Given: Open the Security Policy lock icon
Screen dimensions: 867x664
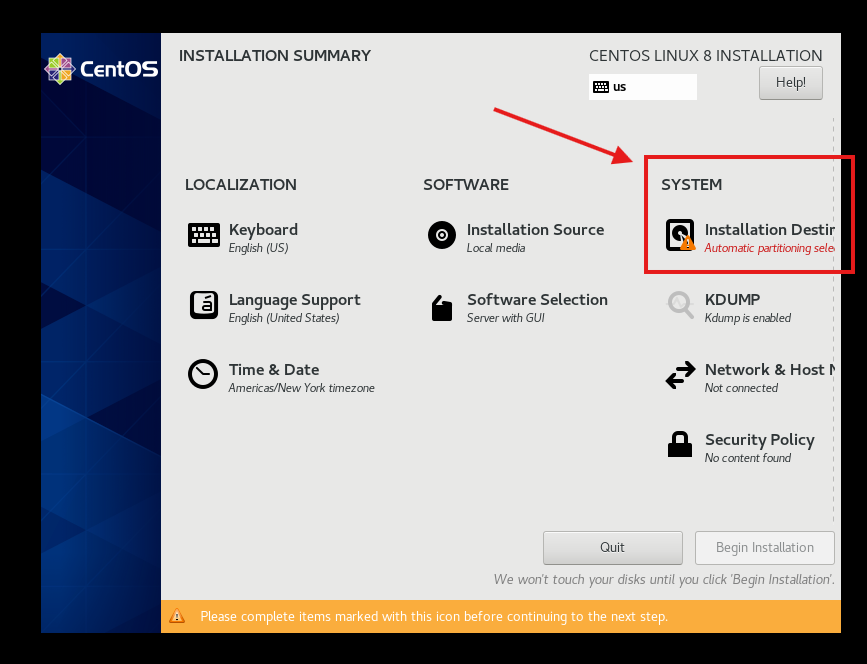Looking at the screenshot, I should (x=680, y=445).
